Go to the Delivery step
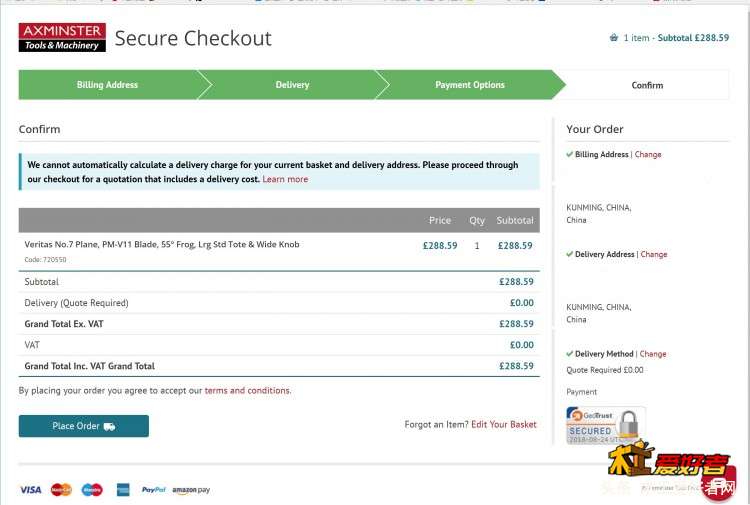The height and width of the screenshot is (505, 750). click(x=292, y=85)
